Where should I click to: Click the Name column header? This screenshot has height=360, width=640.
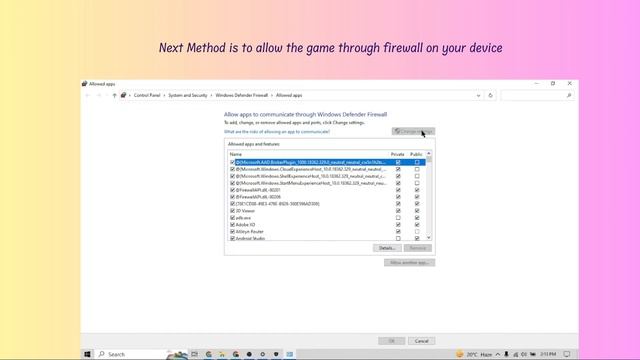(x=236, y=154)
